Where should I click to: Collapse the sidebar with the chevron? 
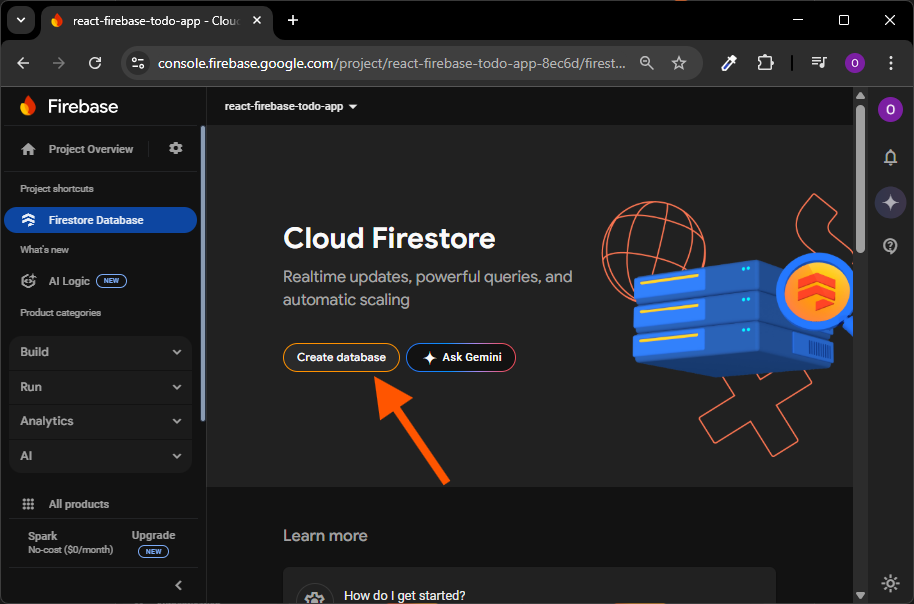click(178, 585)
